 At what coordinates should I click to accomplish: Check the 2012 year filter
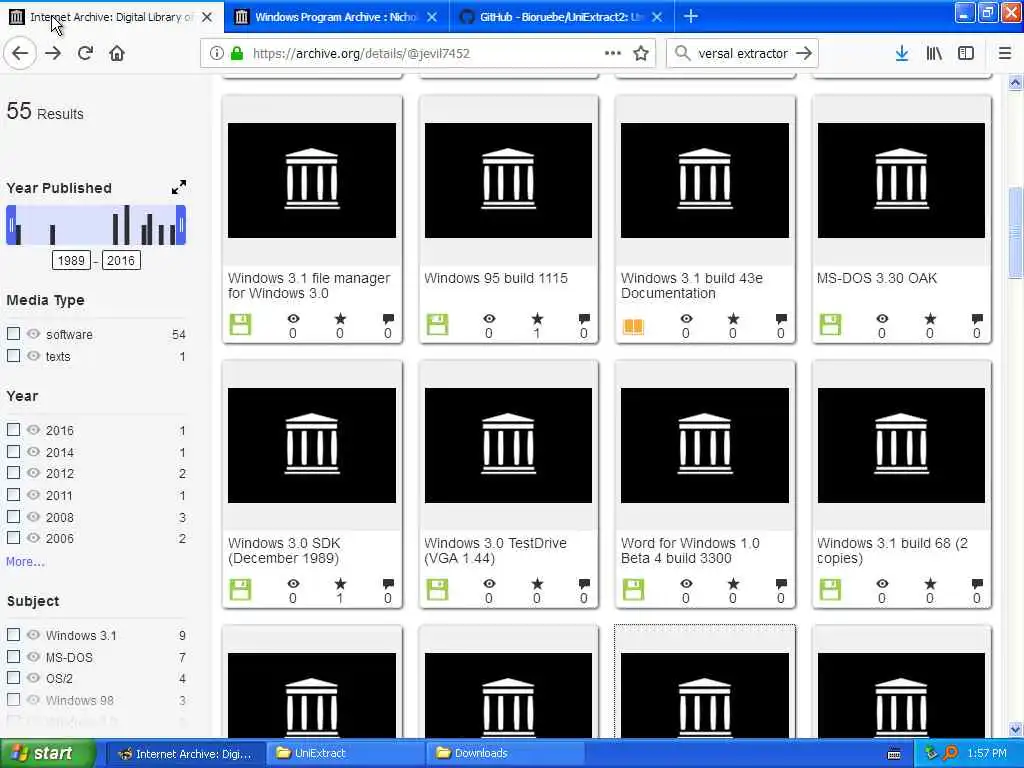13,473
